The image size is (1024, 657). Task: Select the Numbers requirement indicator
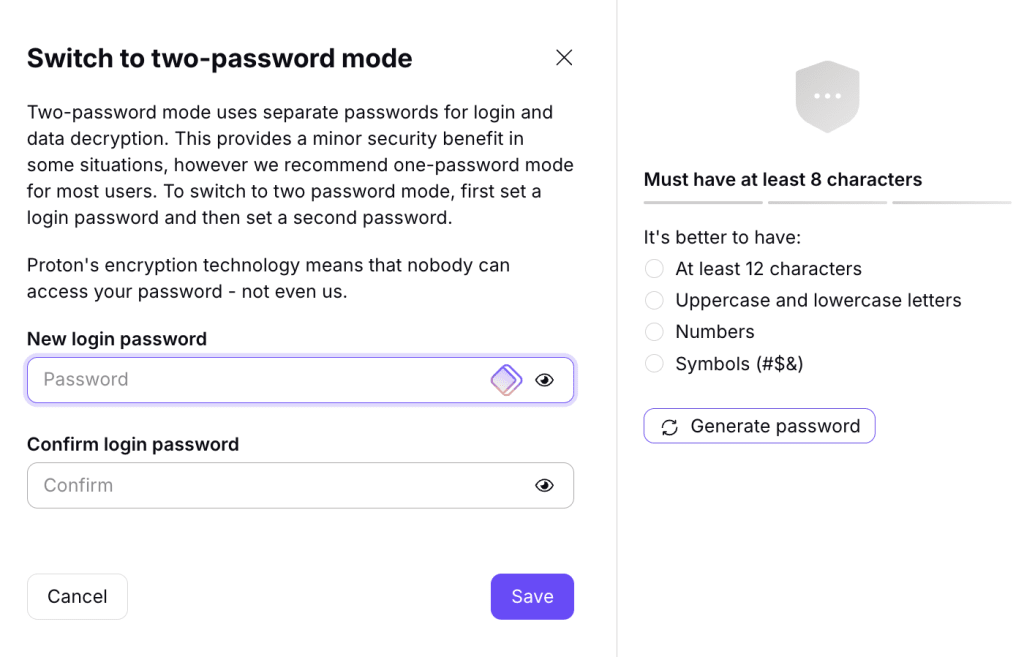654,332
